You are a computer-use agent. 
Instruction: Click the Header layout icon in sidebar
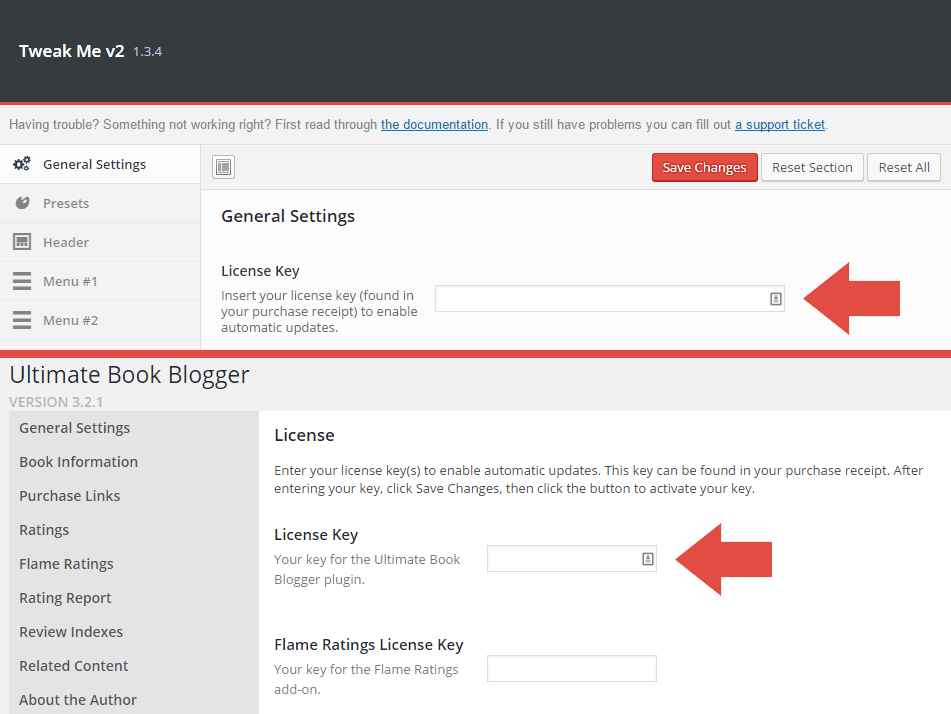coord(22,242)
